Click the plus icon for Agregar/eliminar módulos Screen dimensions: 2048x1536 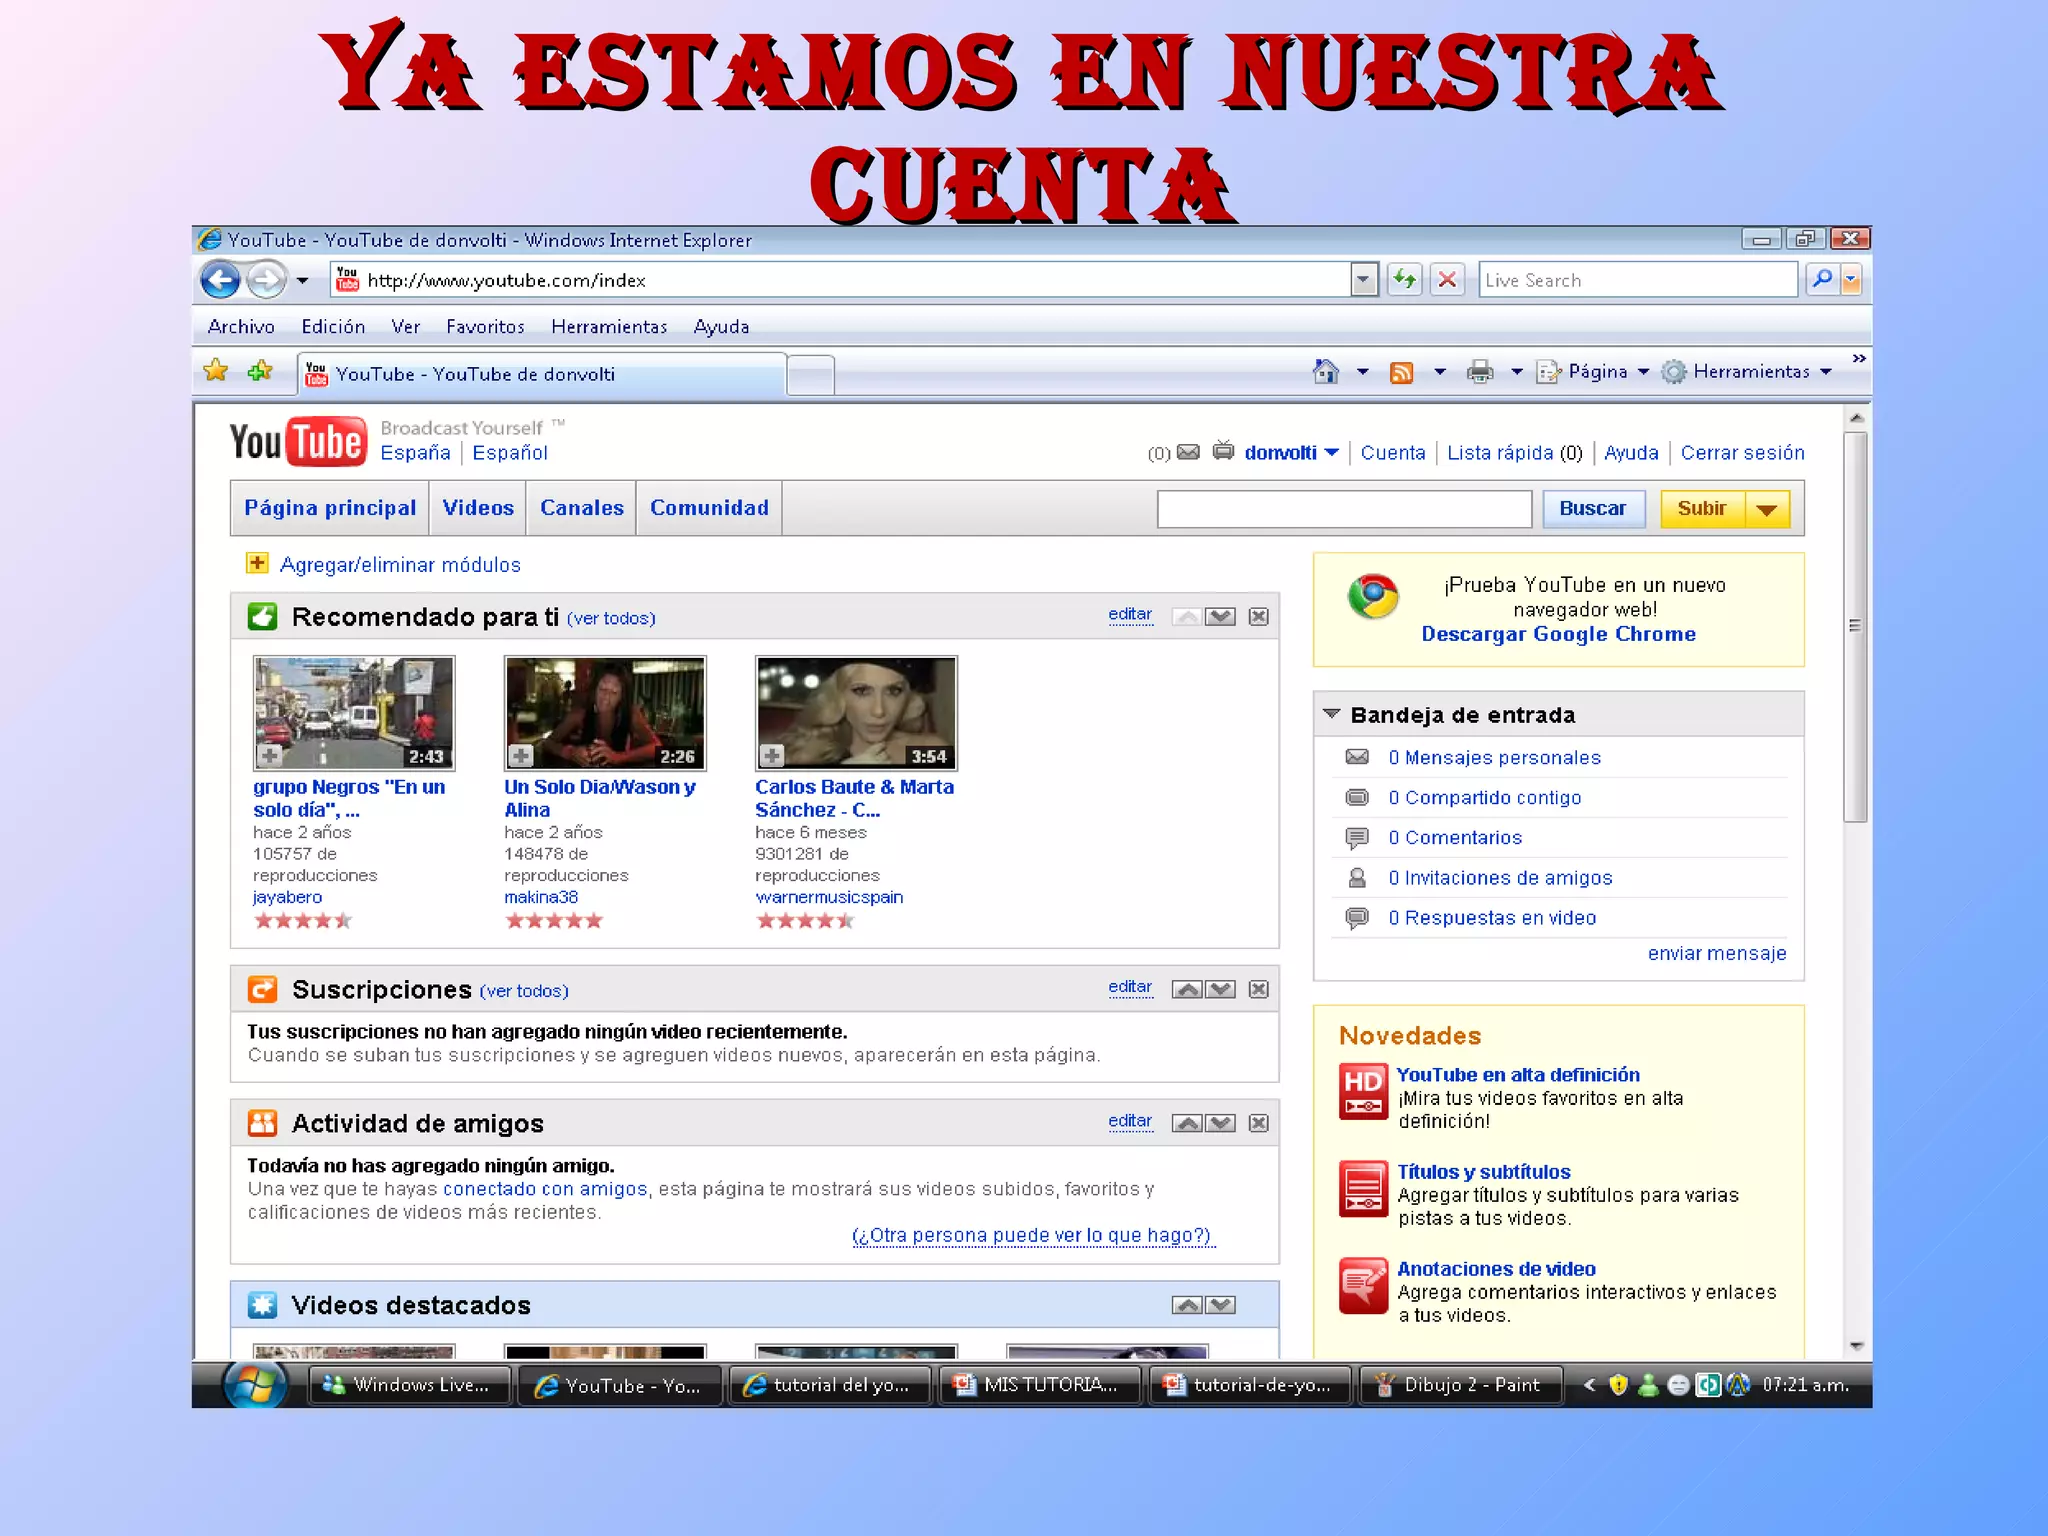257,564
